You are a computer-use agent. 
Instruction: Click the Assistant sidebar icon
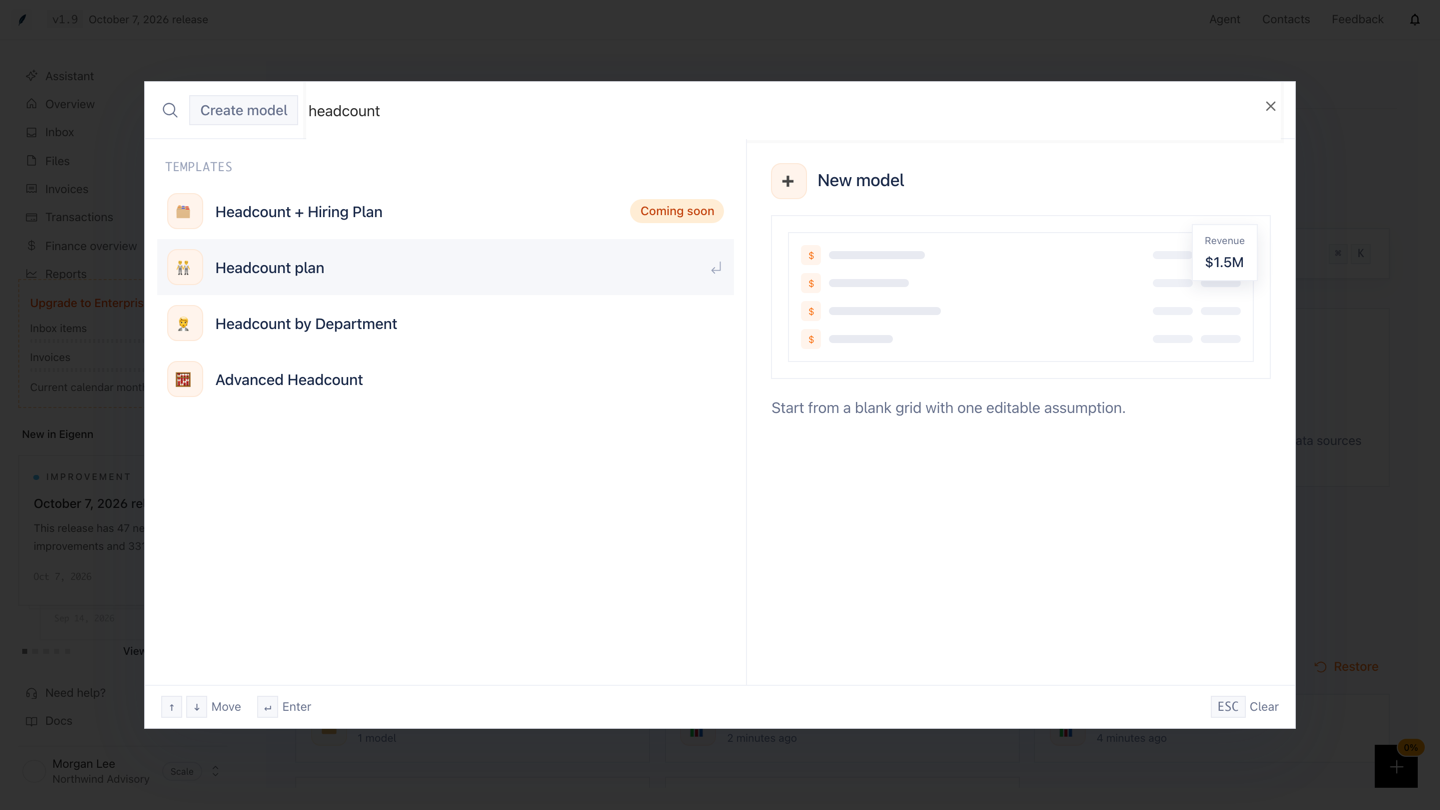tap(32, 76)
